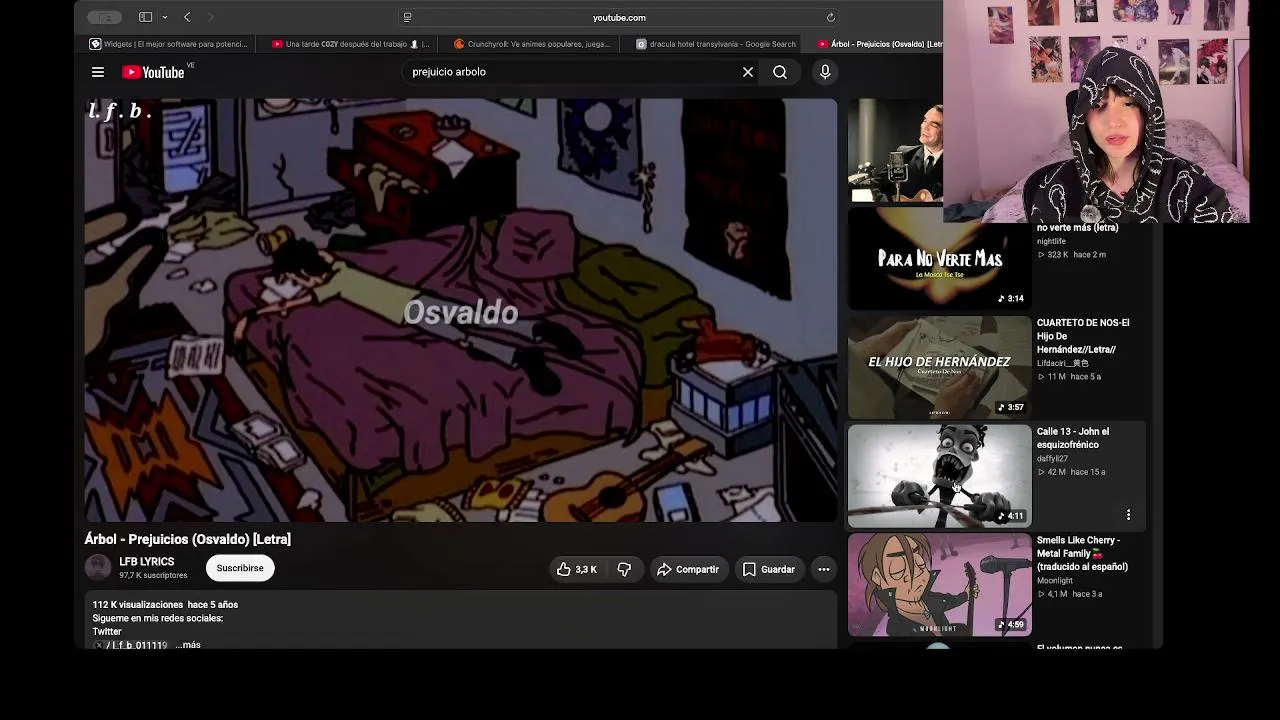Clear the search box with the X
Screen dimensions: 1280x720
[x=747, y=72]
